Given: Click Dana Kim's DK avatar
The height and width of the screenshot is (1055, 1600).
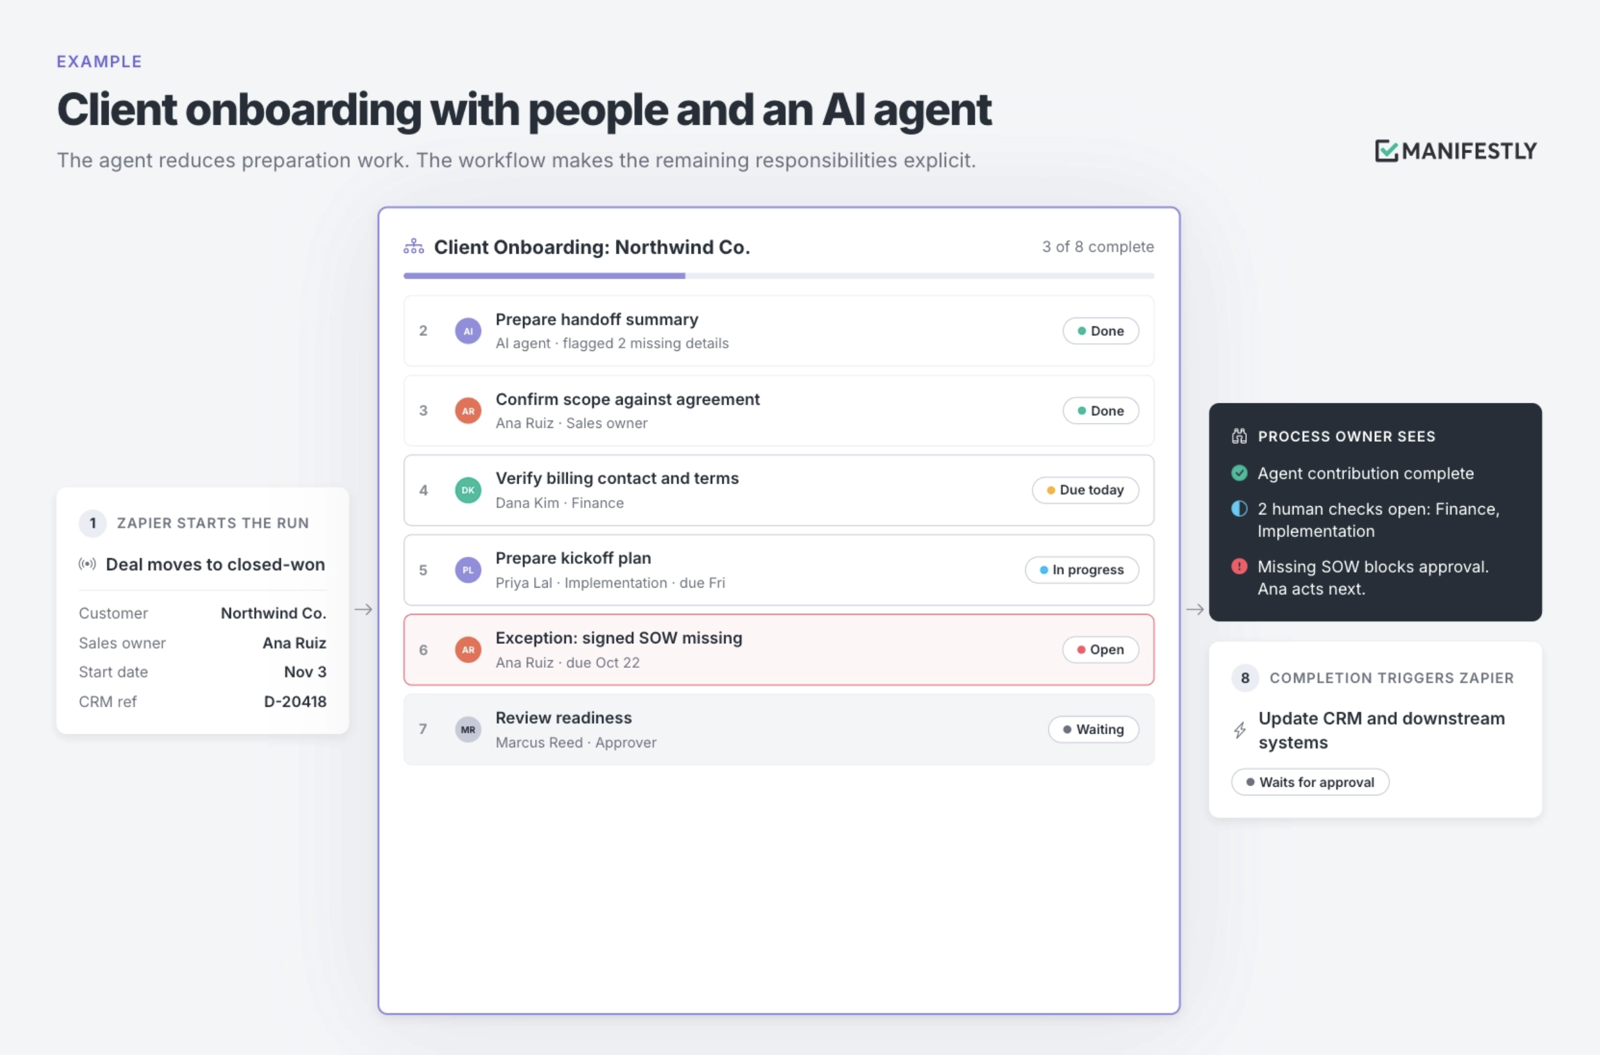Looking at the screenshot, I should (468, 490).
